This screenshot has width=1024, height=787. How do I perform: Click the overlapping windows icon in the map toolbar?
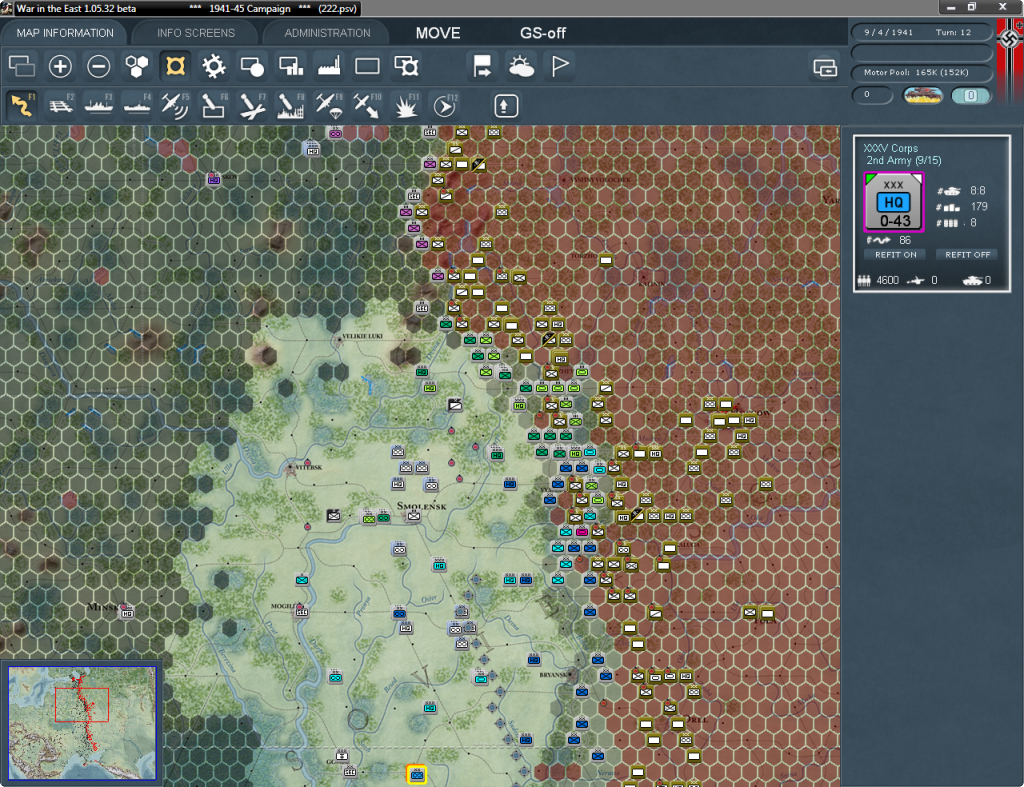pyautogui.click(x=22, y=66)
